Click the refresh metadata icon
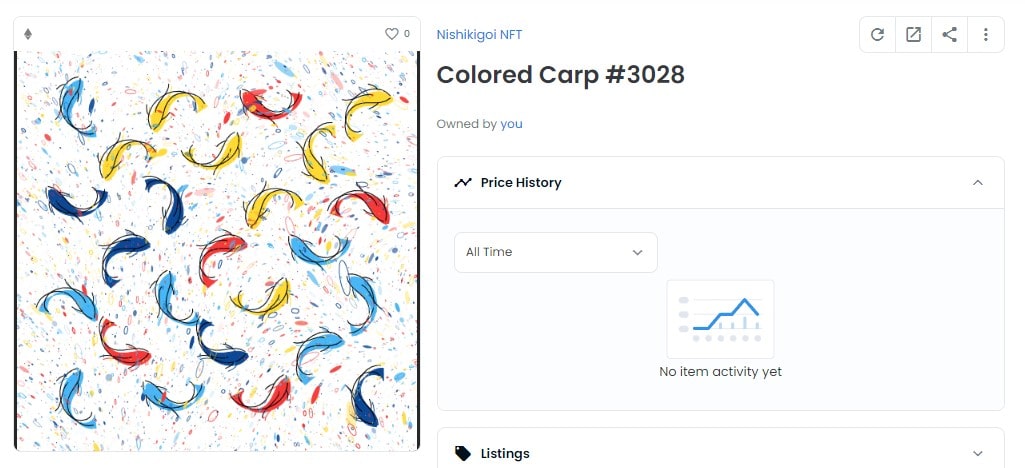The height and width of the screenshot is (468, 1025). pos(877,35)
